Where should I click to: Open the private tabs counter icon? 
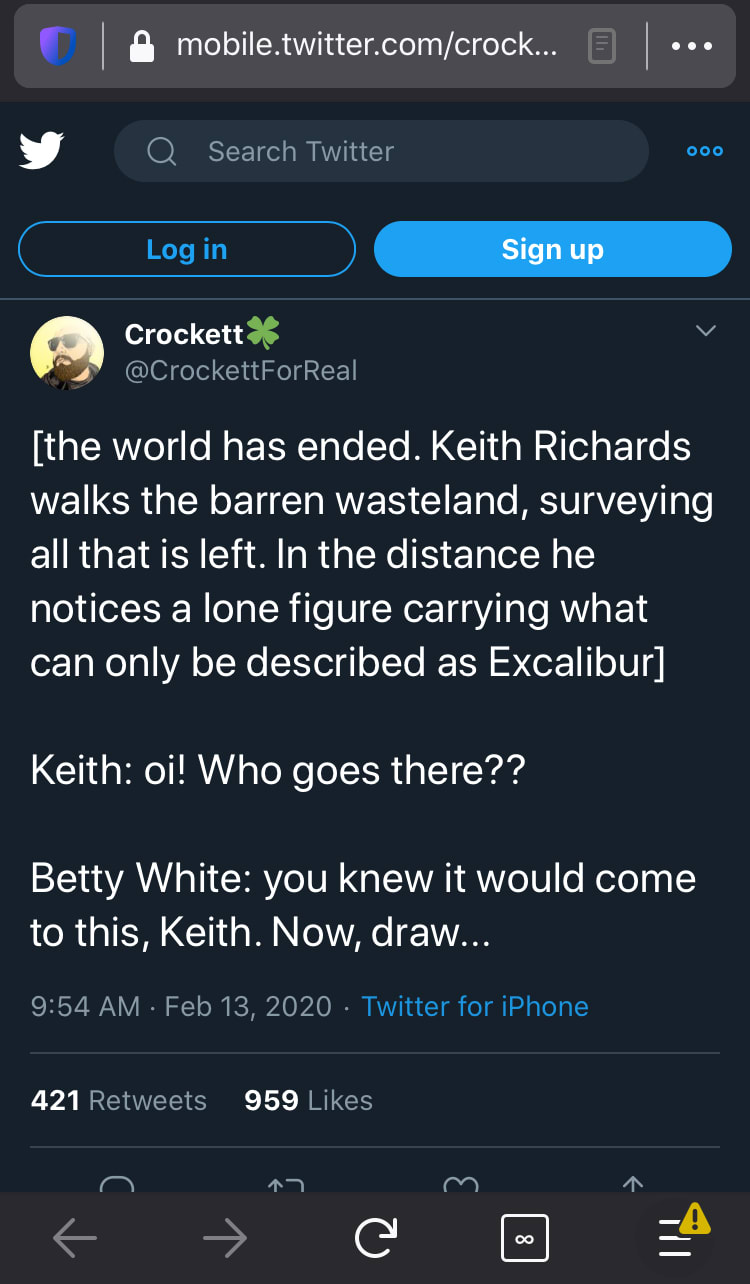524,1240
